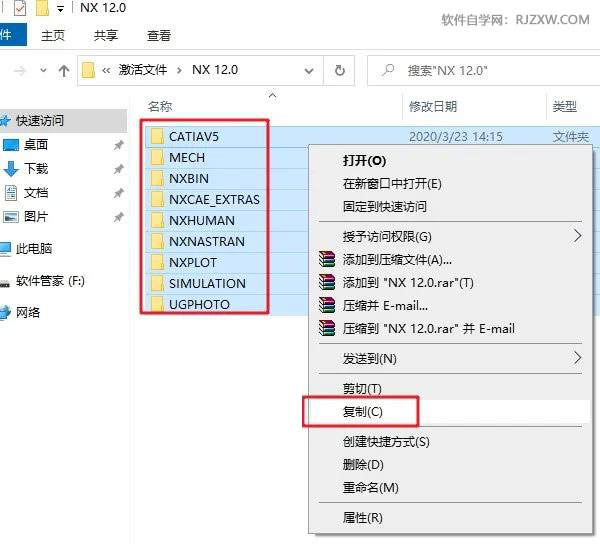Screen dimensions: 600x544
Task: Click the 文档 documents icon in the sidebar
Action: [11, 193]
